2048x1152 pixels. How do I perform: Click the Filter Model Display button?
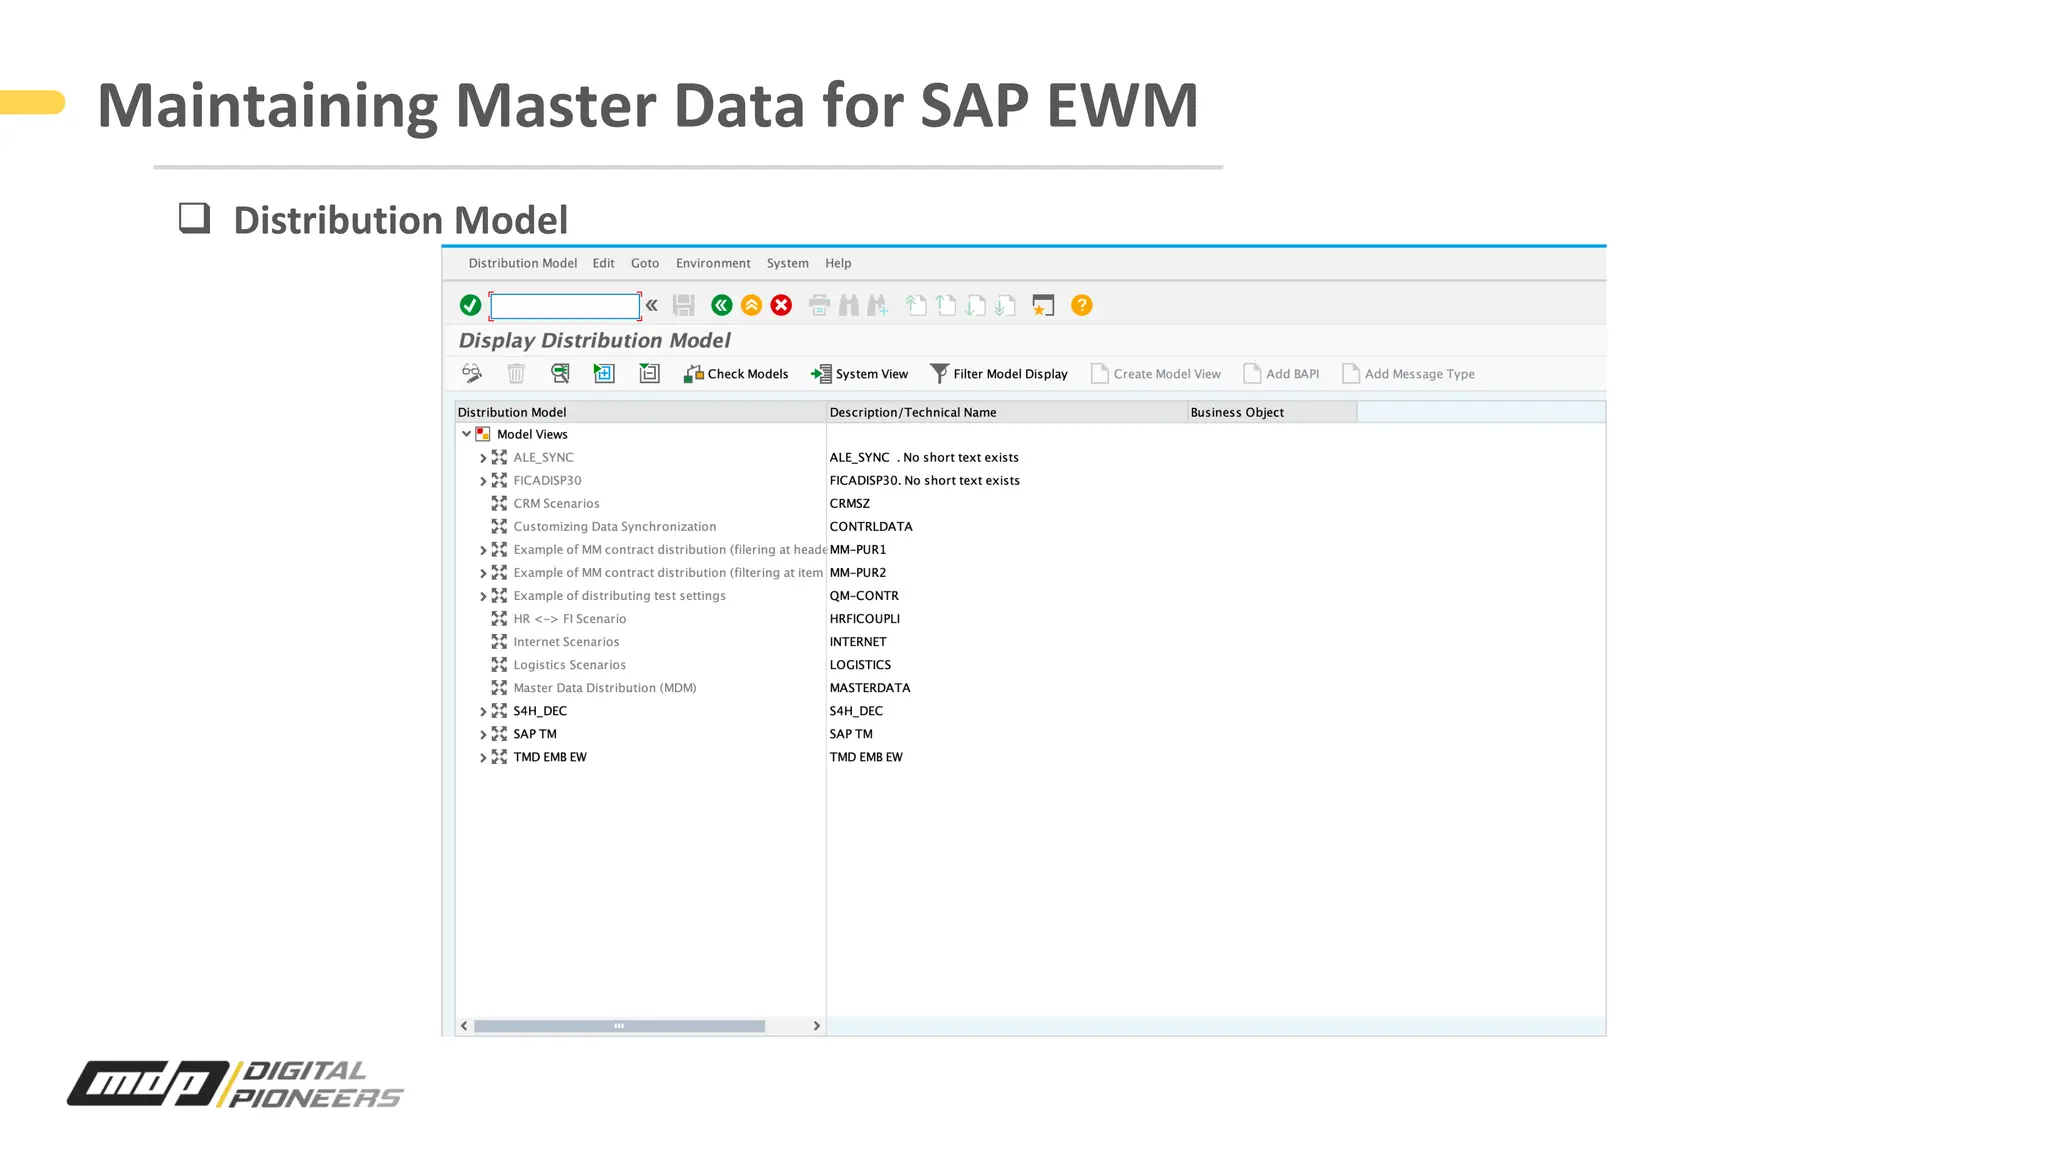pos(999,374)
